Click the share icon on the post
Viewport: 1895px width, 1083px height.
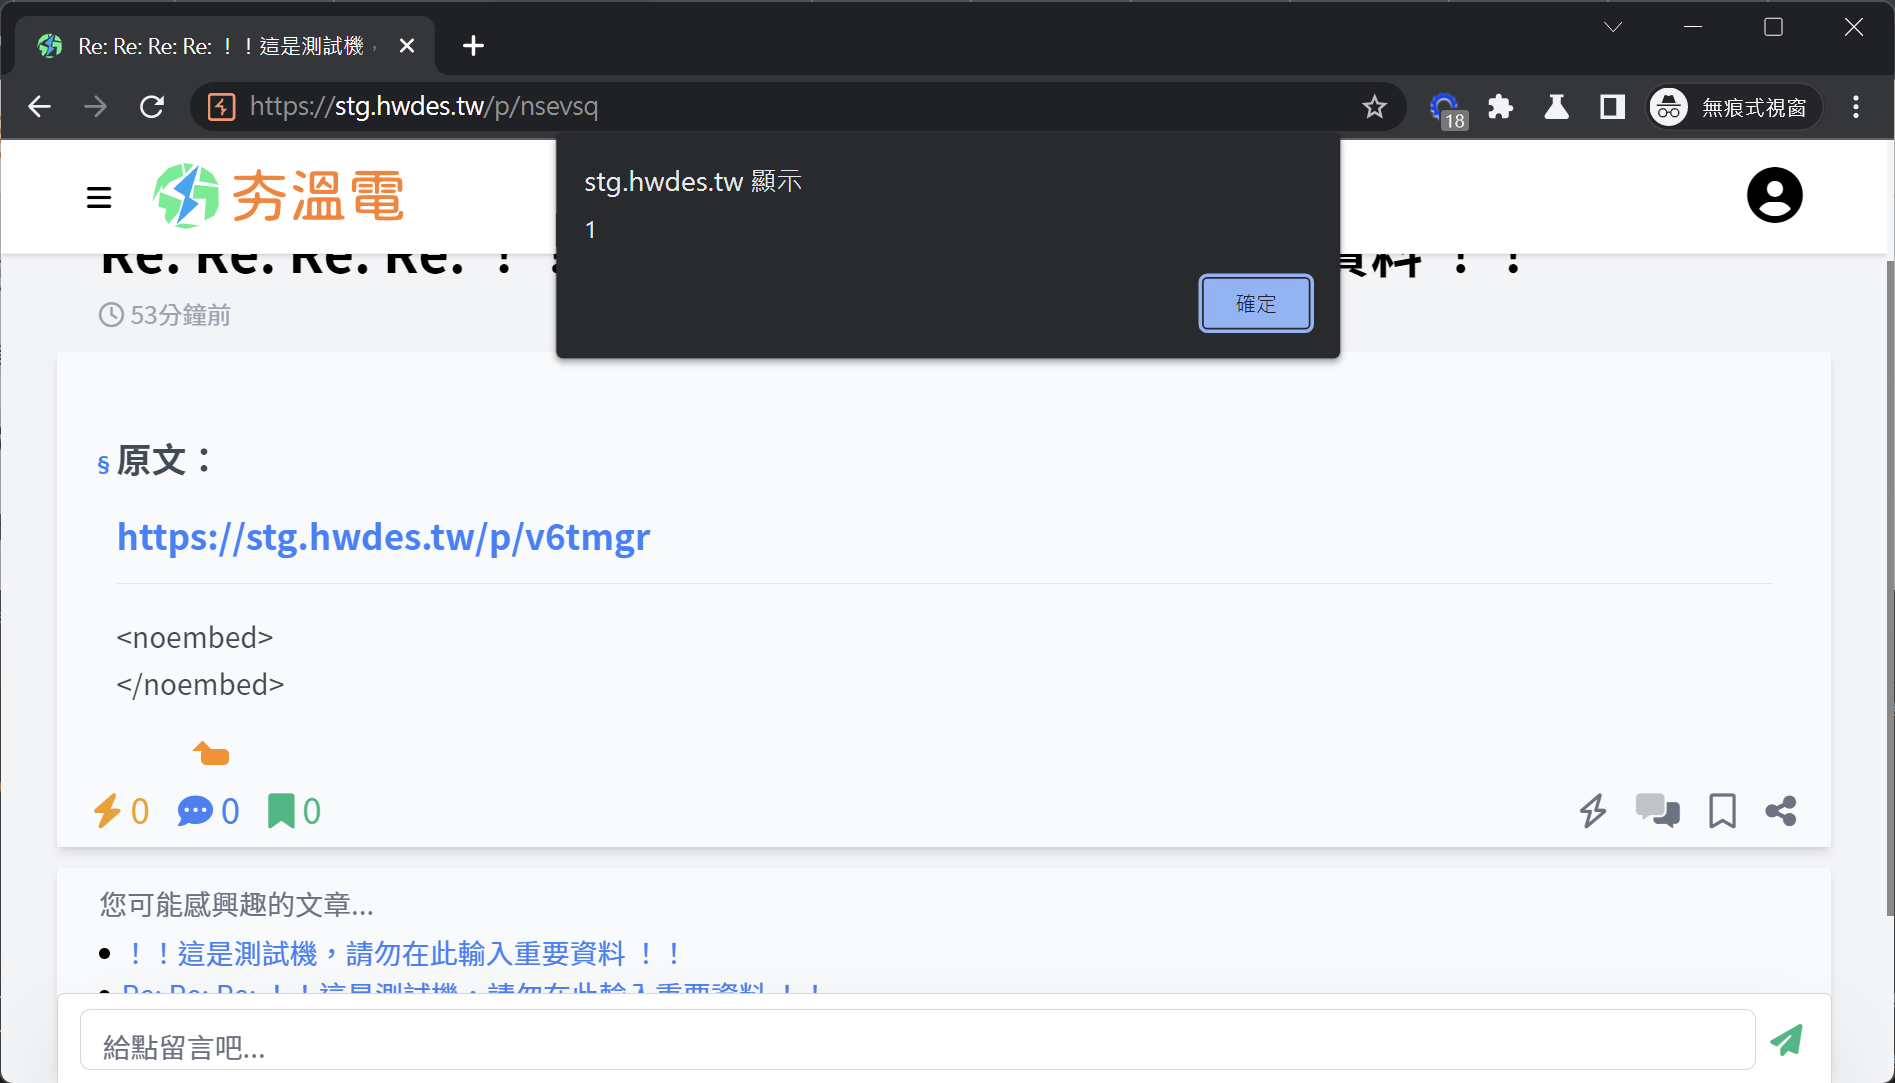(x=1781, y=810)
